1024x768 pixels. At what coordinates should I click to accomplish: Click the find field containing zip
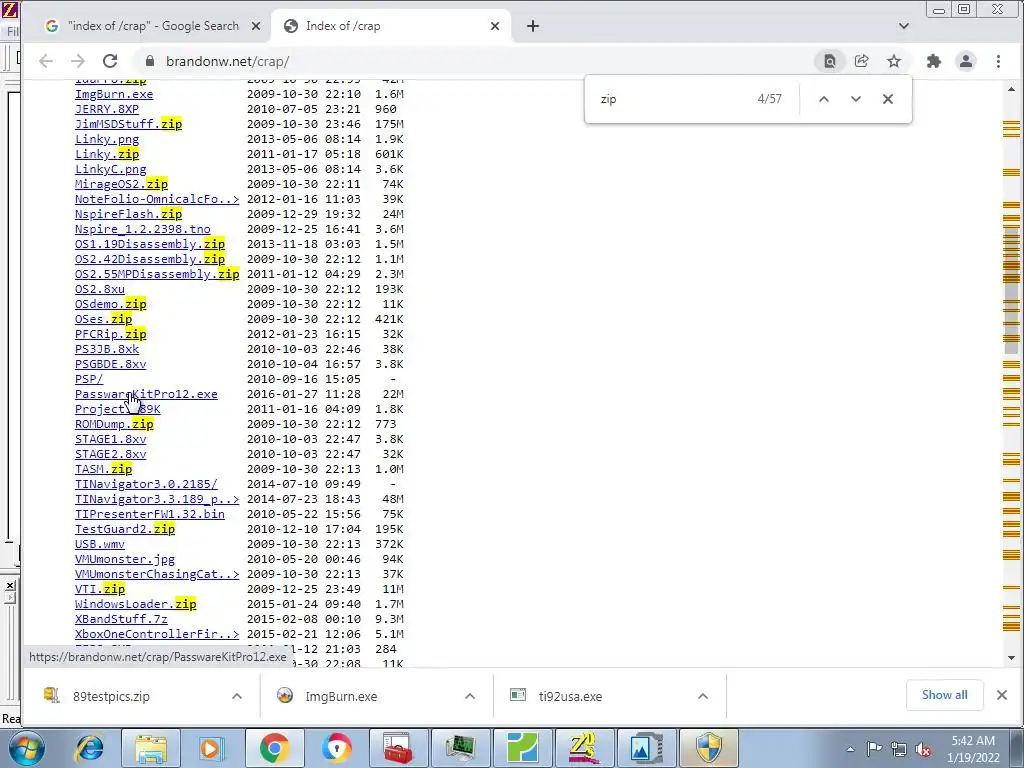673,99
